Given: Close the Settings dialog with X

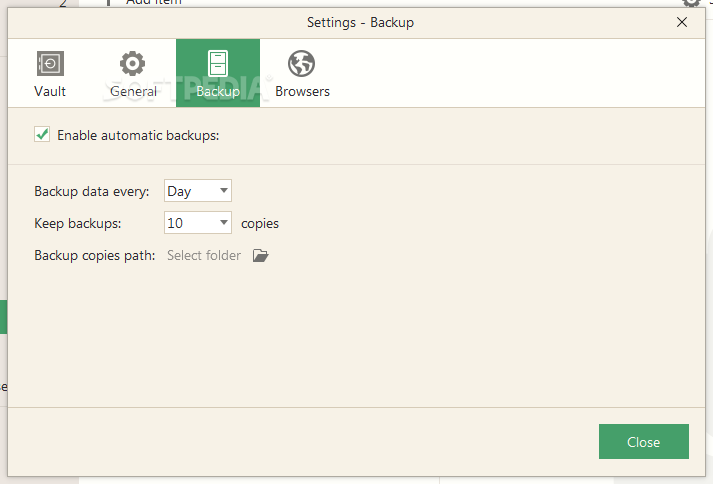Looking at the screenshot, I should click(x=681, y=22).
